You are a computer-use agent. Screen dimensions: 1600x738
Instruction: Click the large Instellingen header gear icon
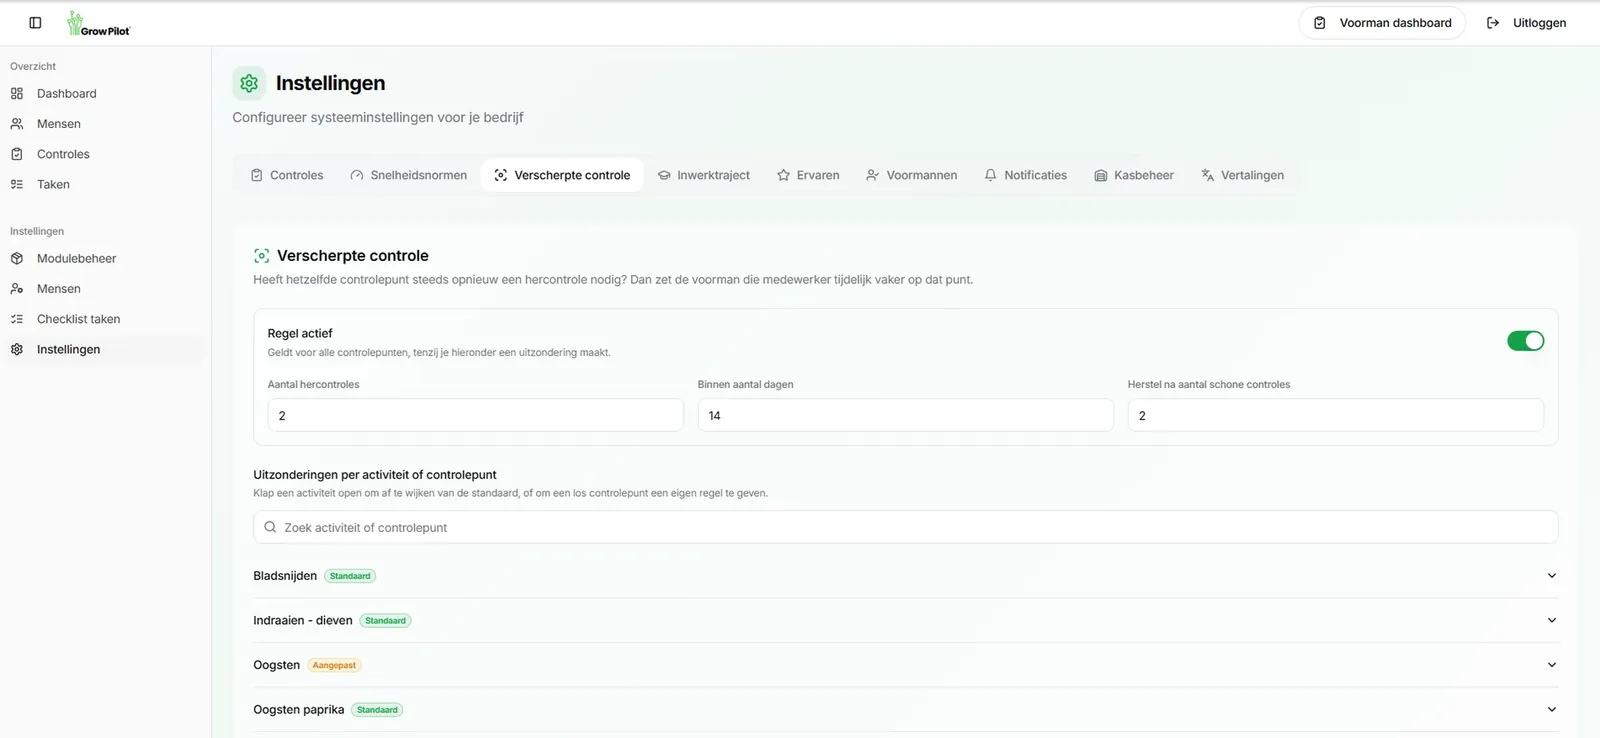click(249, 83)
